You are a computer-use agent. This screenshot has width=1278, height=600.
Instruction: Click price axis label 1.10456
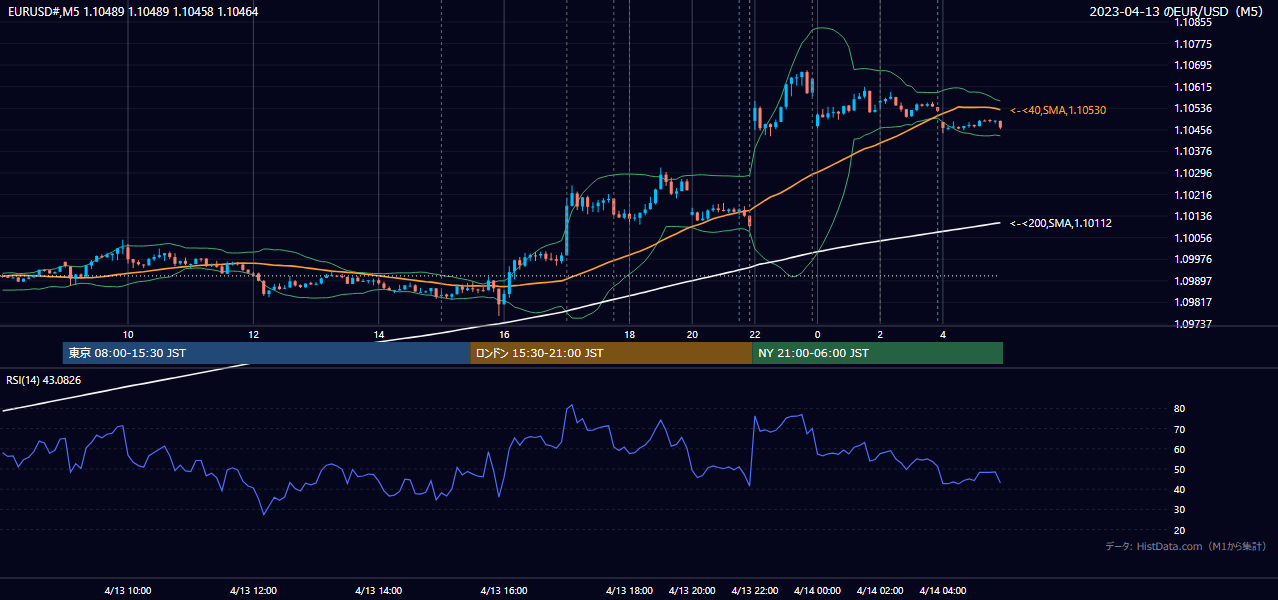point(1192,130)
